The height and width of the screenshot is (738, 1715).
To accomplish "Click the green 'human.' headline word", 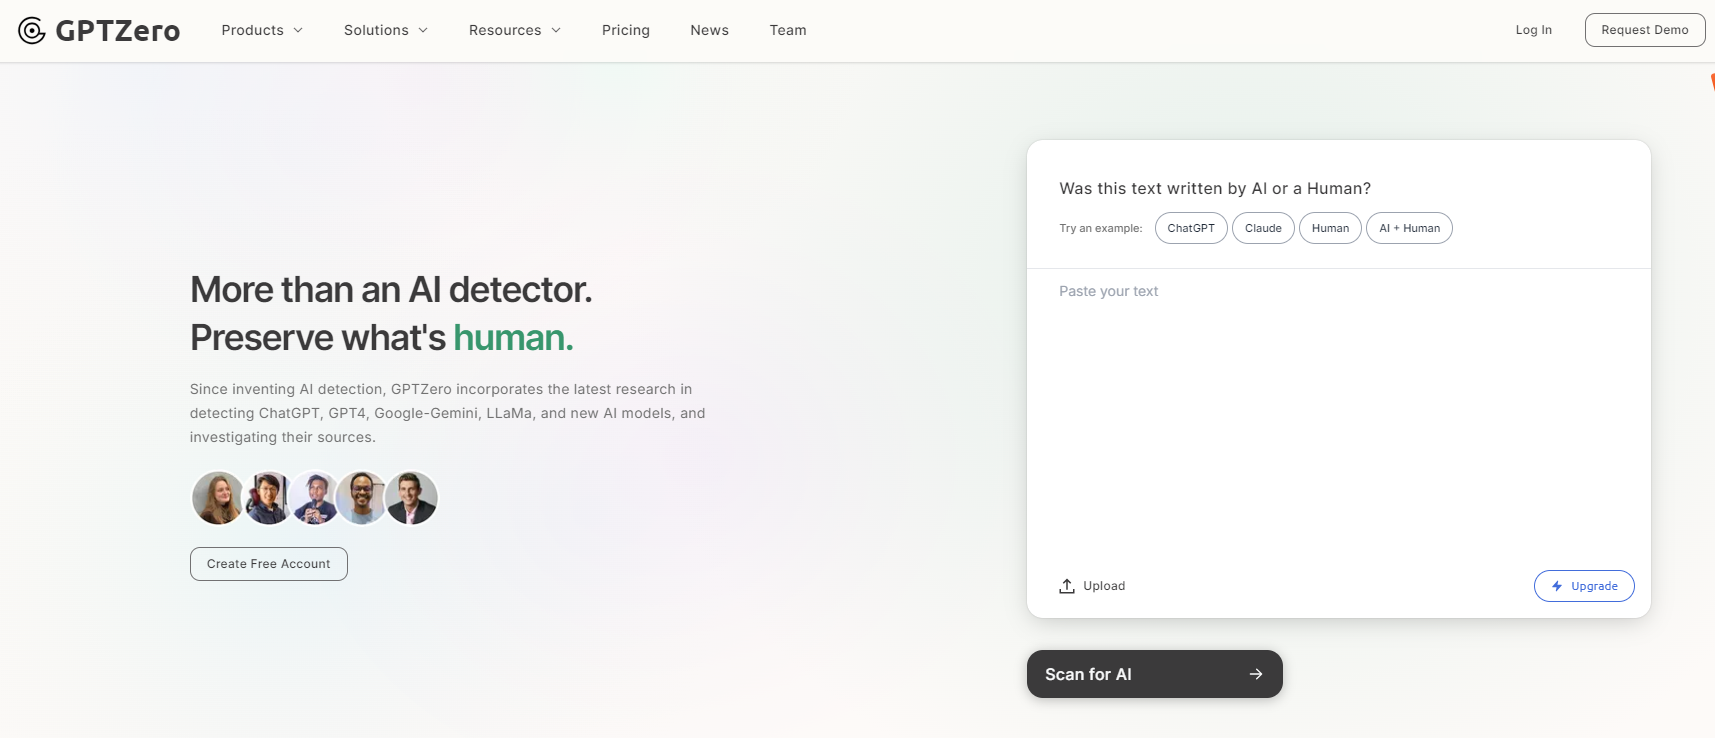I will [x=513, y=338].
